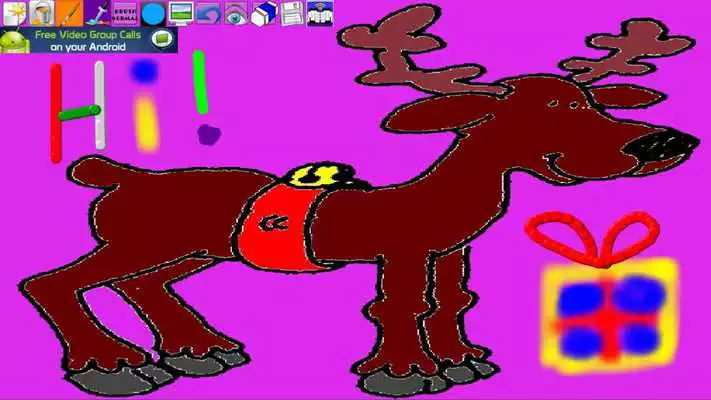Viewport: 711px width, 400px height.
Task: Select the orange paintbrush tool
Action: 69,13
